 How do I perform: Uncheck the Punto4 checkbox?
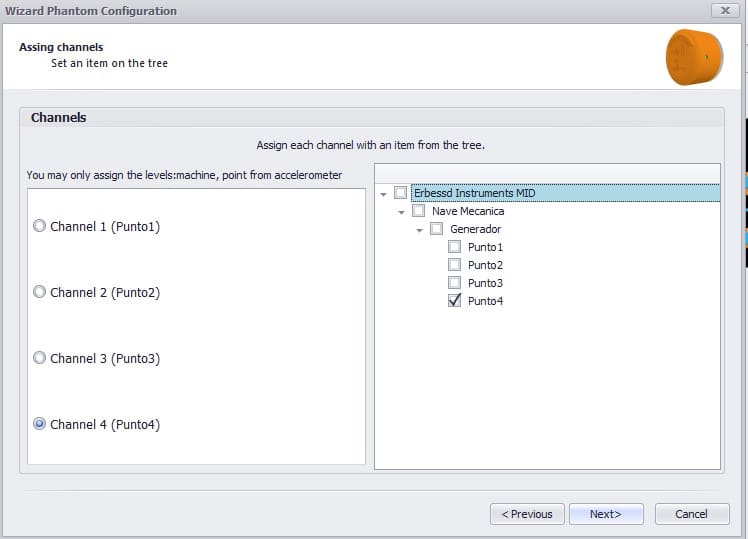[455, 301]
